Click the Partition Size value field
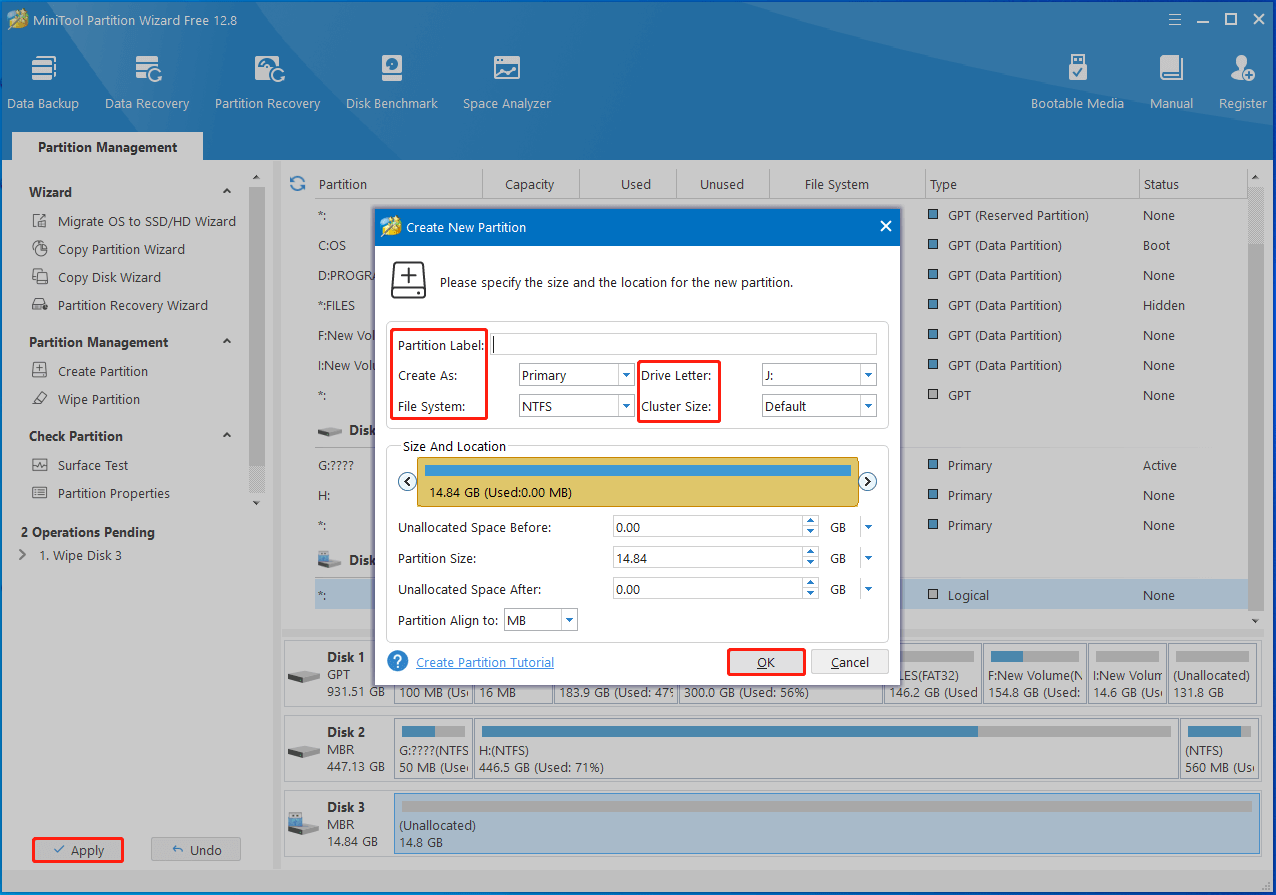Image resolution: width=1276 pixels, height=895 pixels. point(708,558)
